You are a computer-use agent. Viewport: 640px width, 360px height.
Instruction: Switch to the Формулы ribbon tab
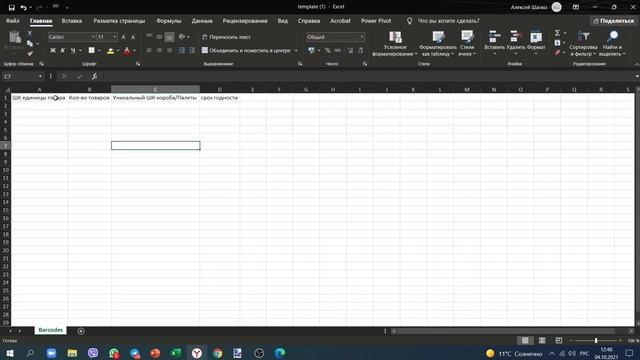pyautogui.click(x=169, y=21)
